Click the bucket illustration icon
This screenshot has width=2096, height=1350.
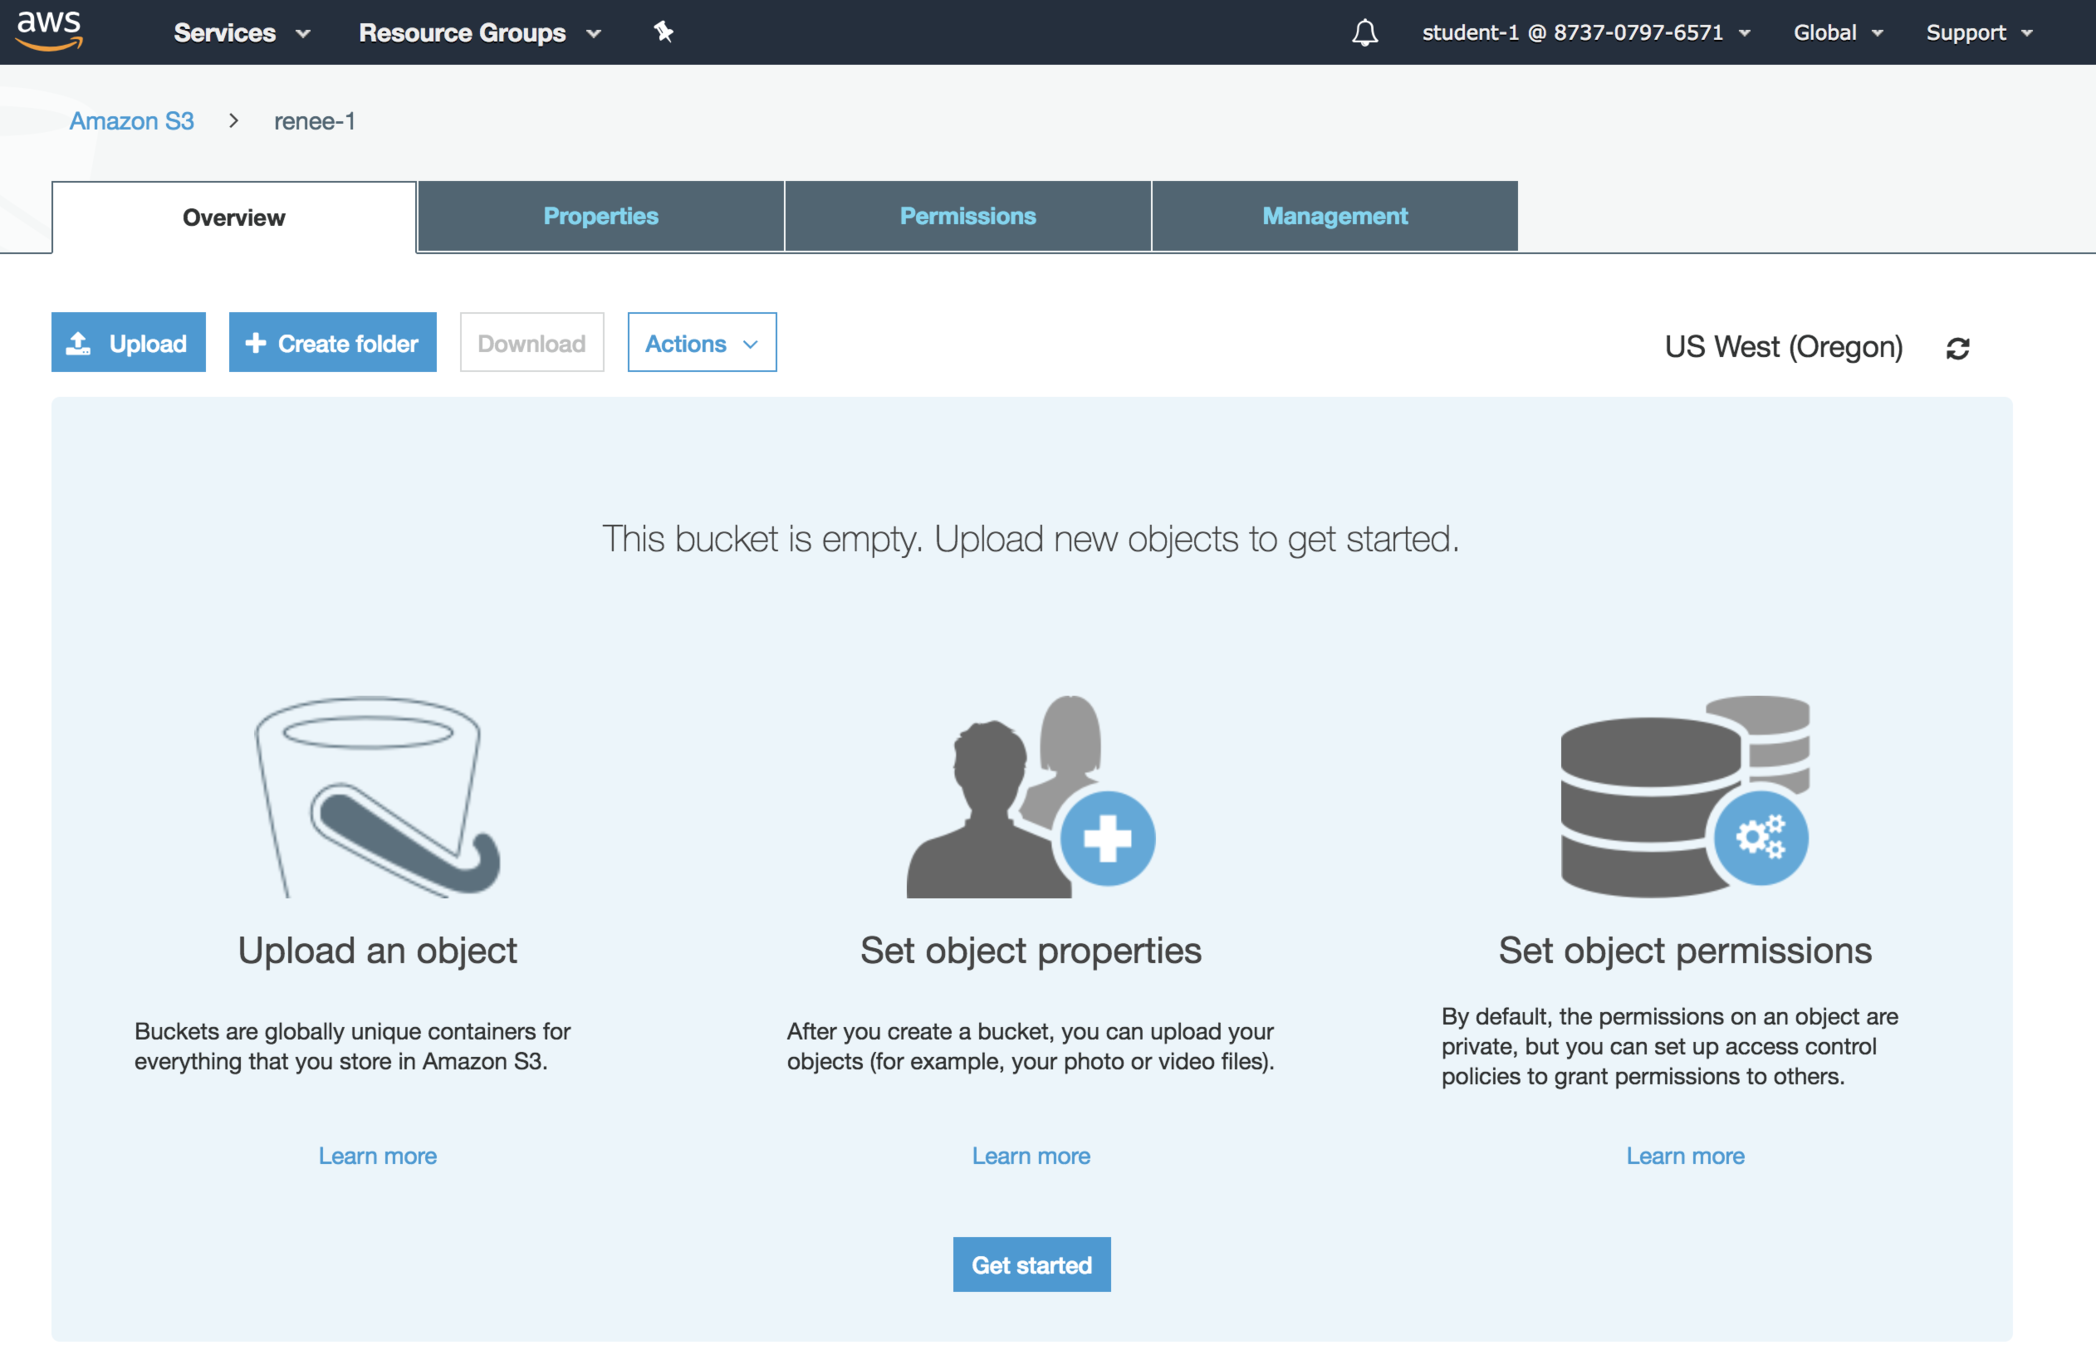coord(377,796)
